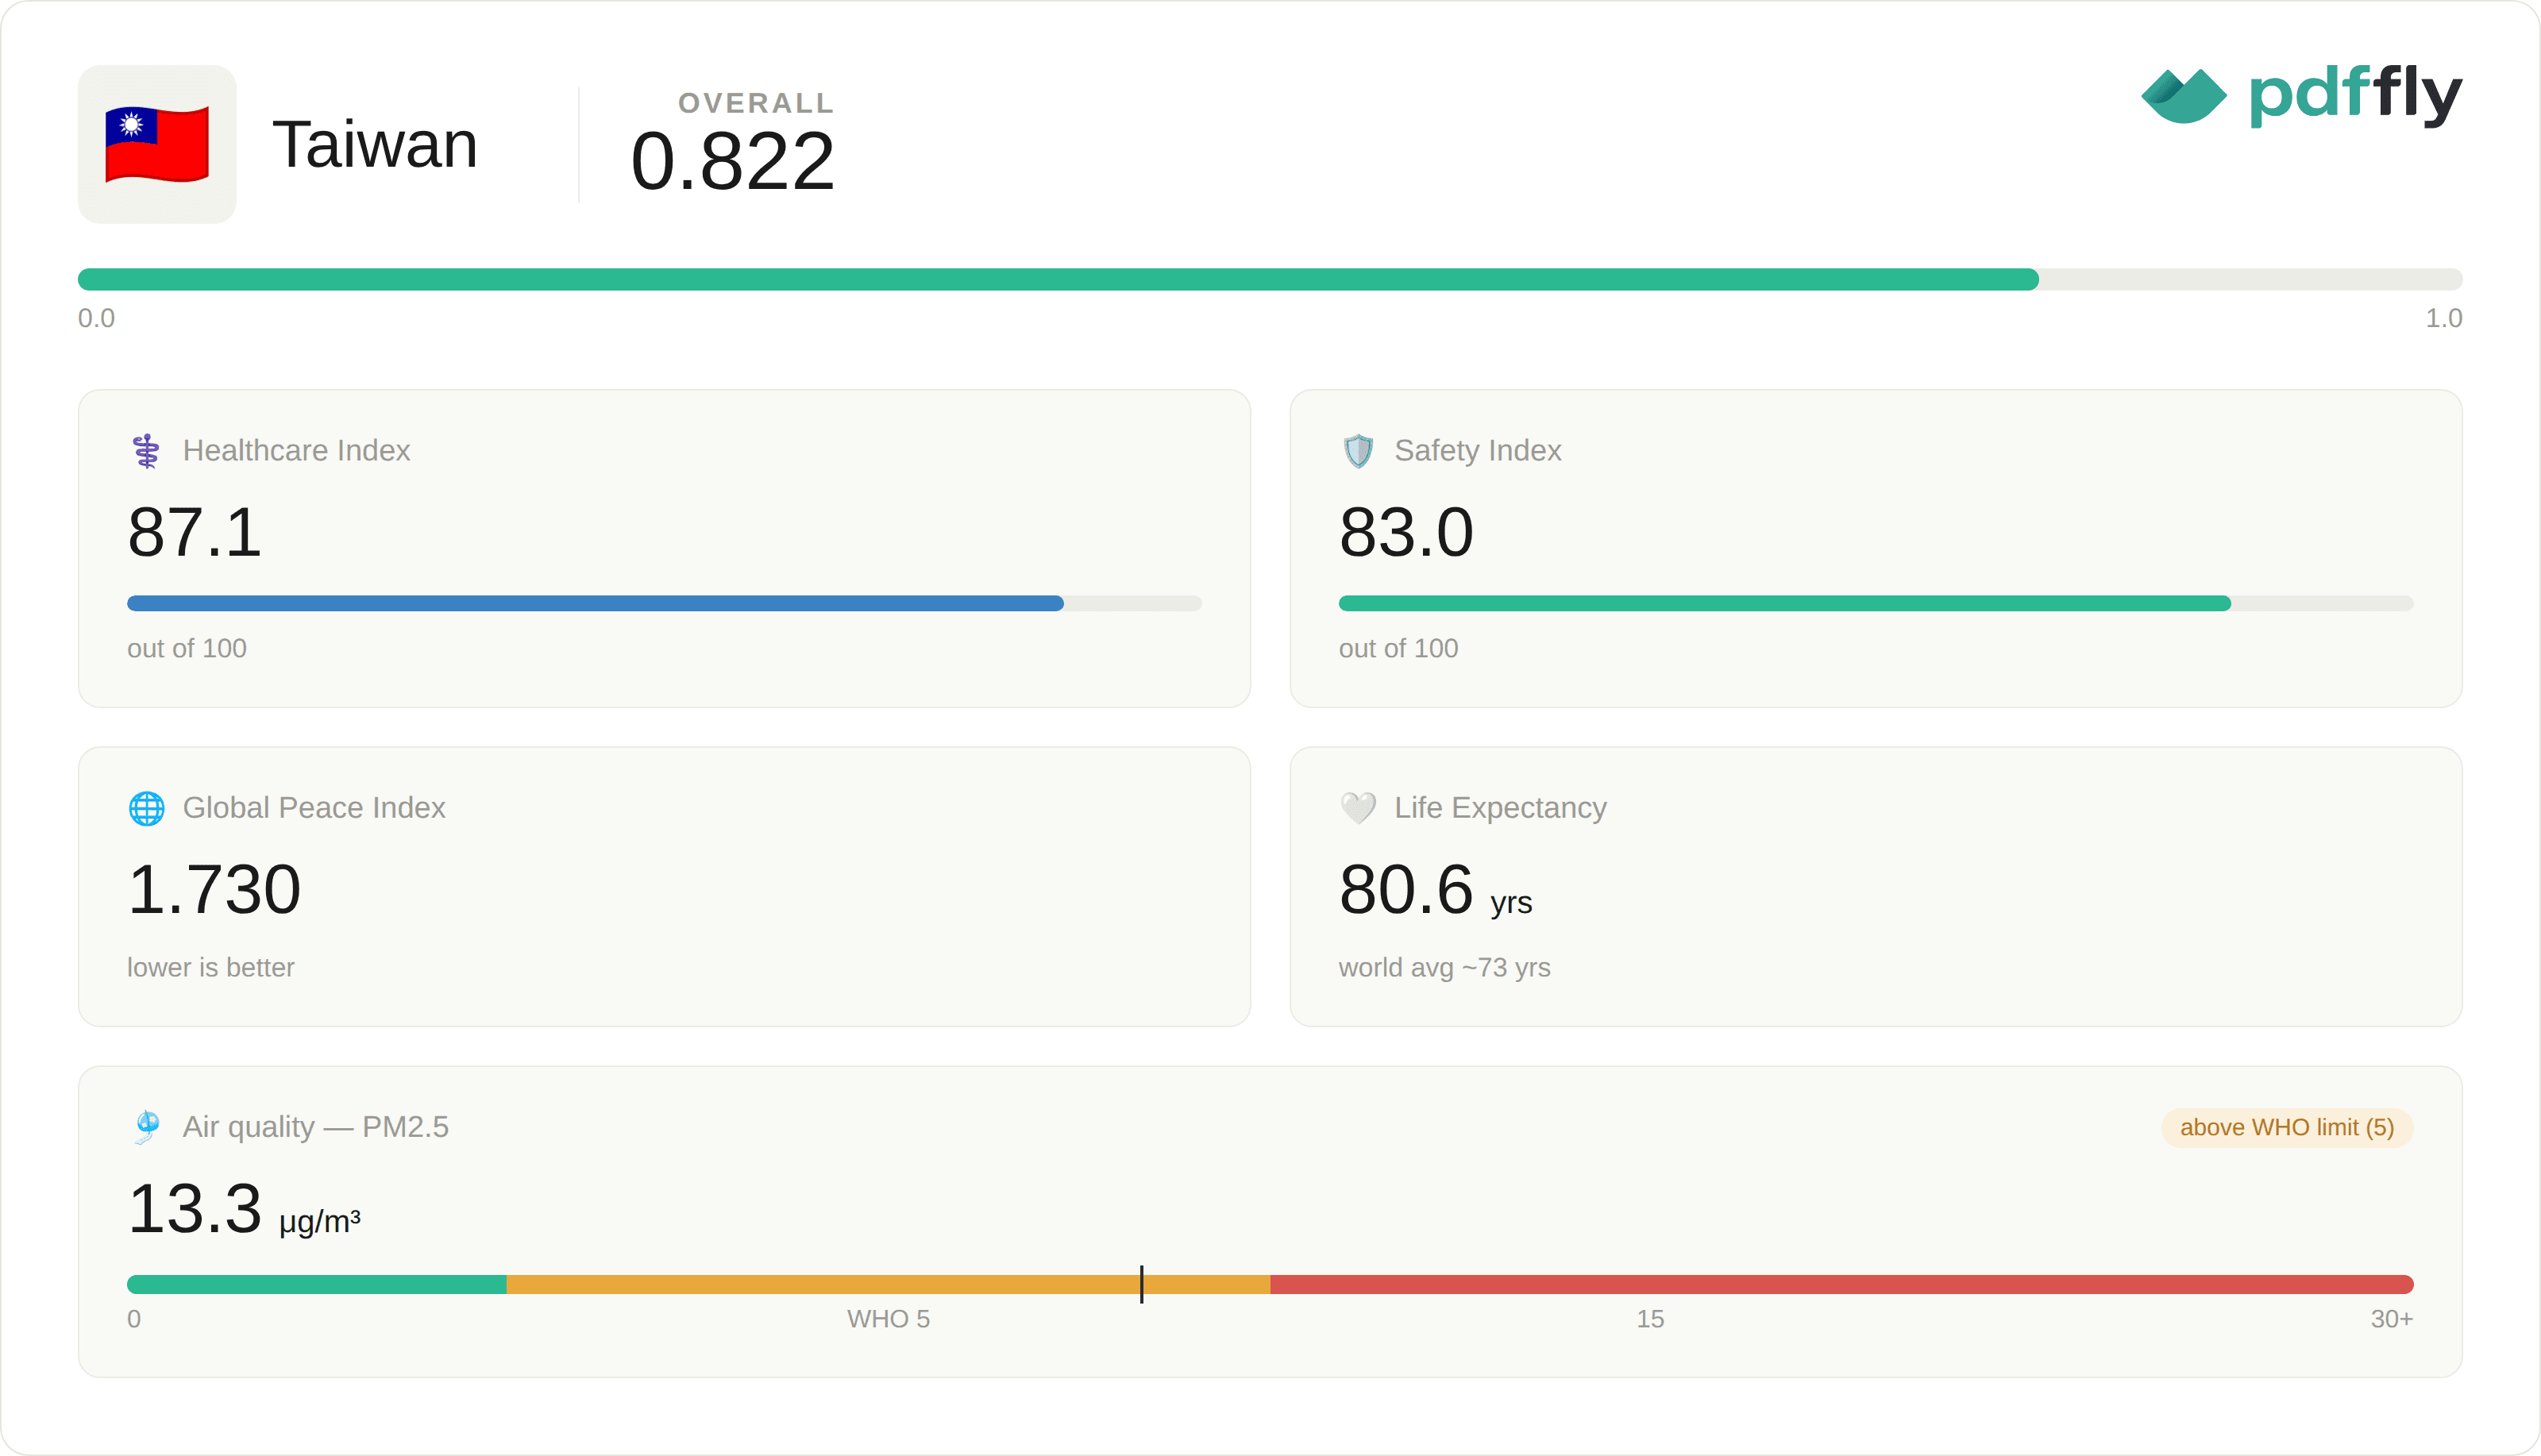This screenshot has width=2541, height=1456.
Task: Click the Safety Index shield icon
Action: click(x=1358, y=451)
